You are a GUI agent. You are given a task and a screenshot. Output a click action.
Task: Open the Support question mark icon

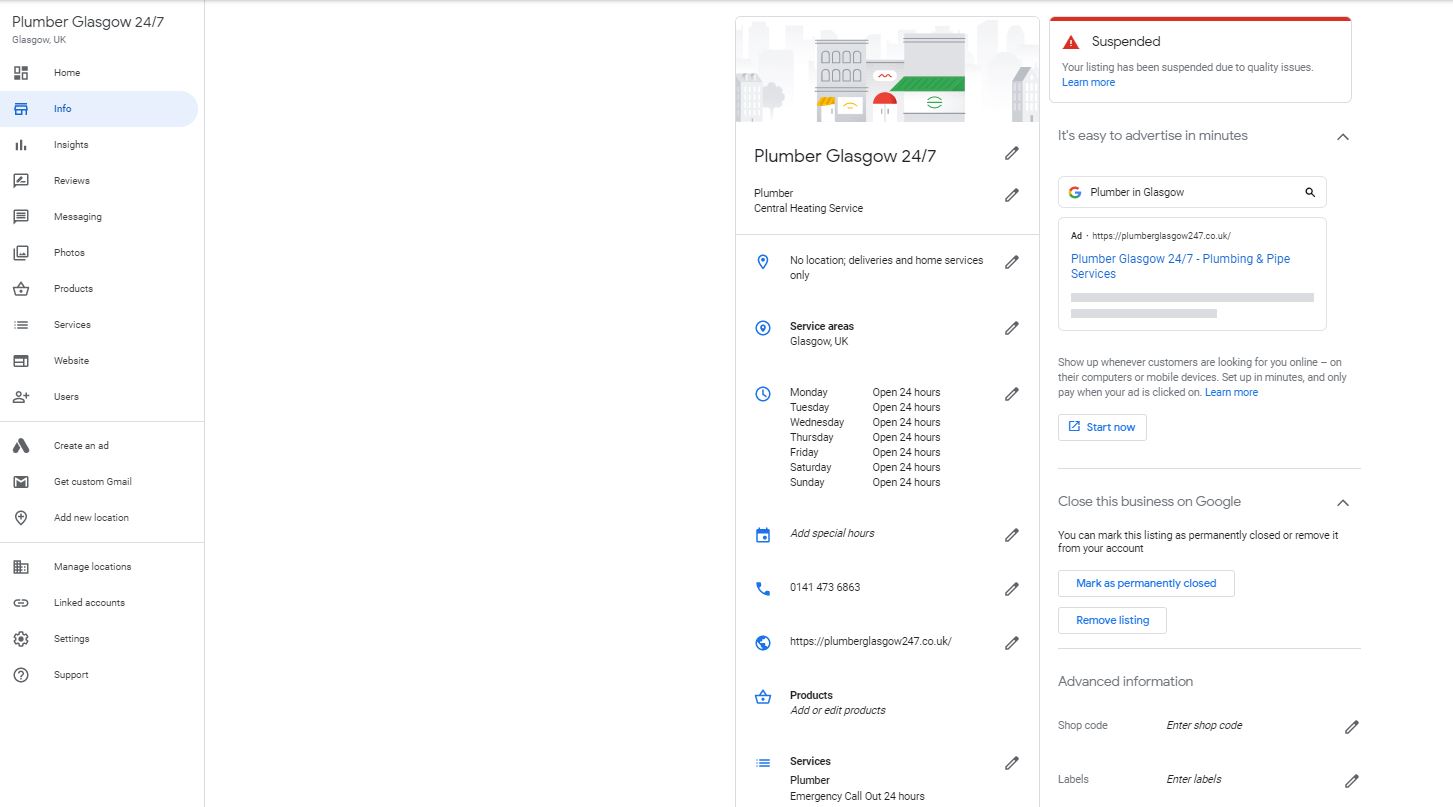[21, 675]
